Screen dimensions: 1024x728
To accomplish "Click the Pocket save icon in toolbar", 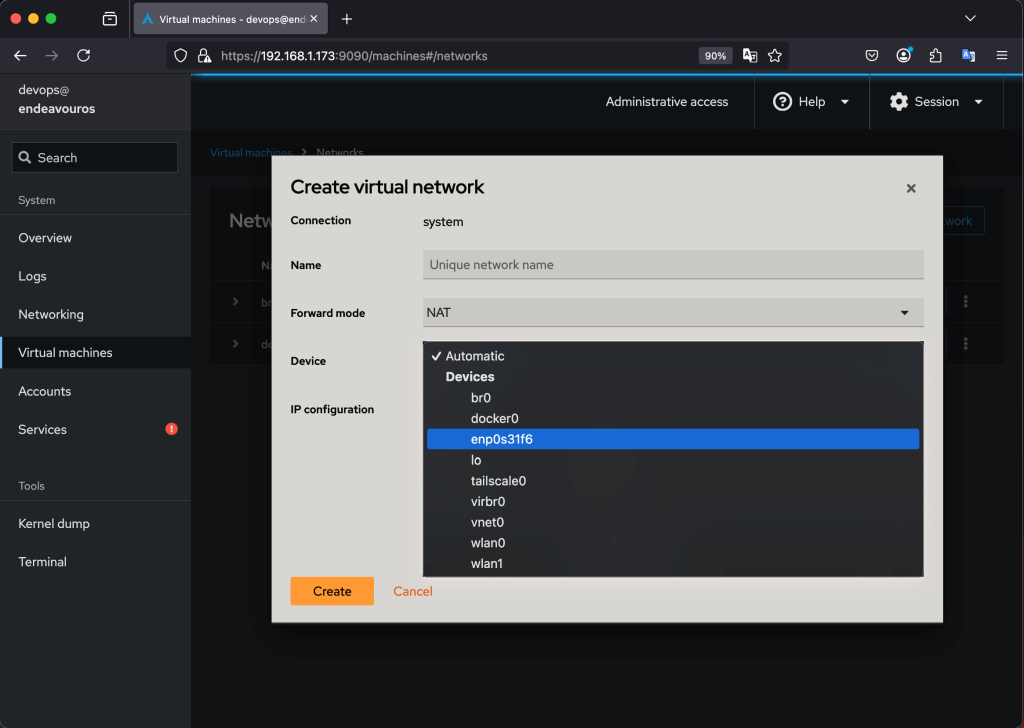I will tap(872, 56).
